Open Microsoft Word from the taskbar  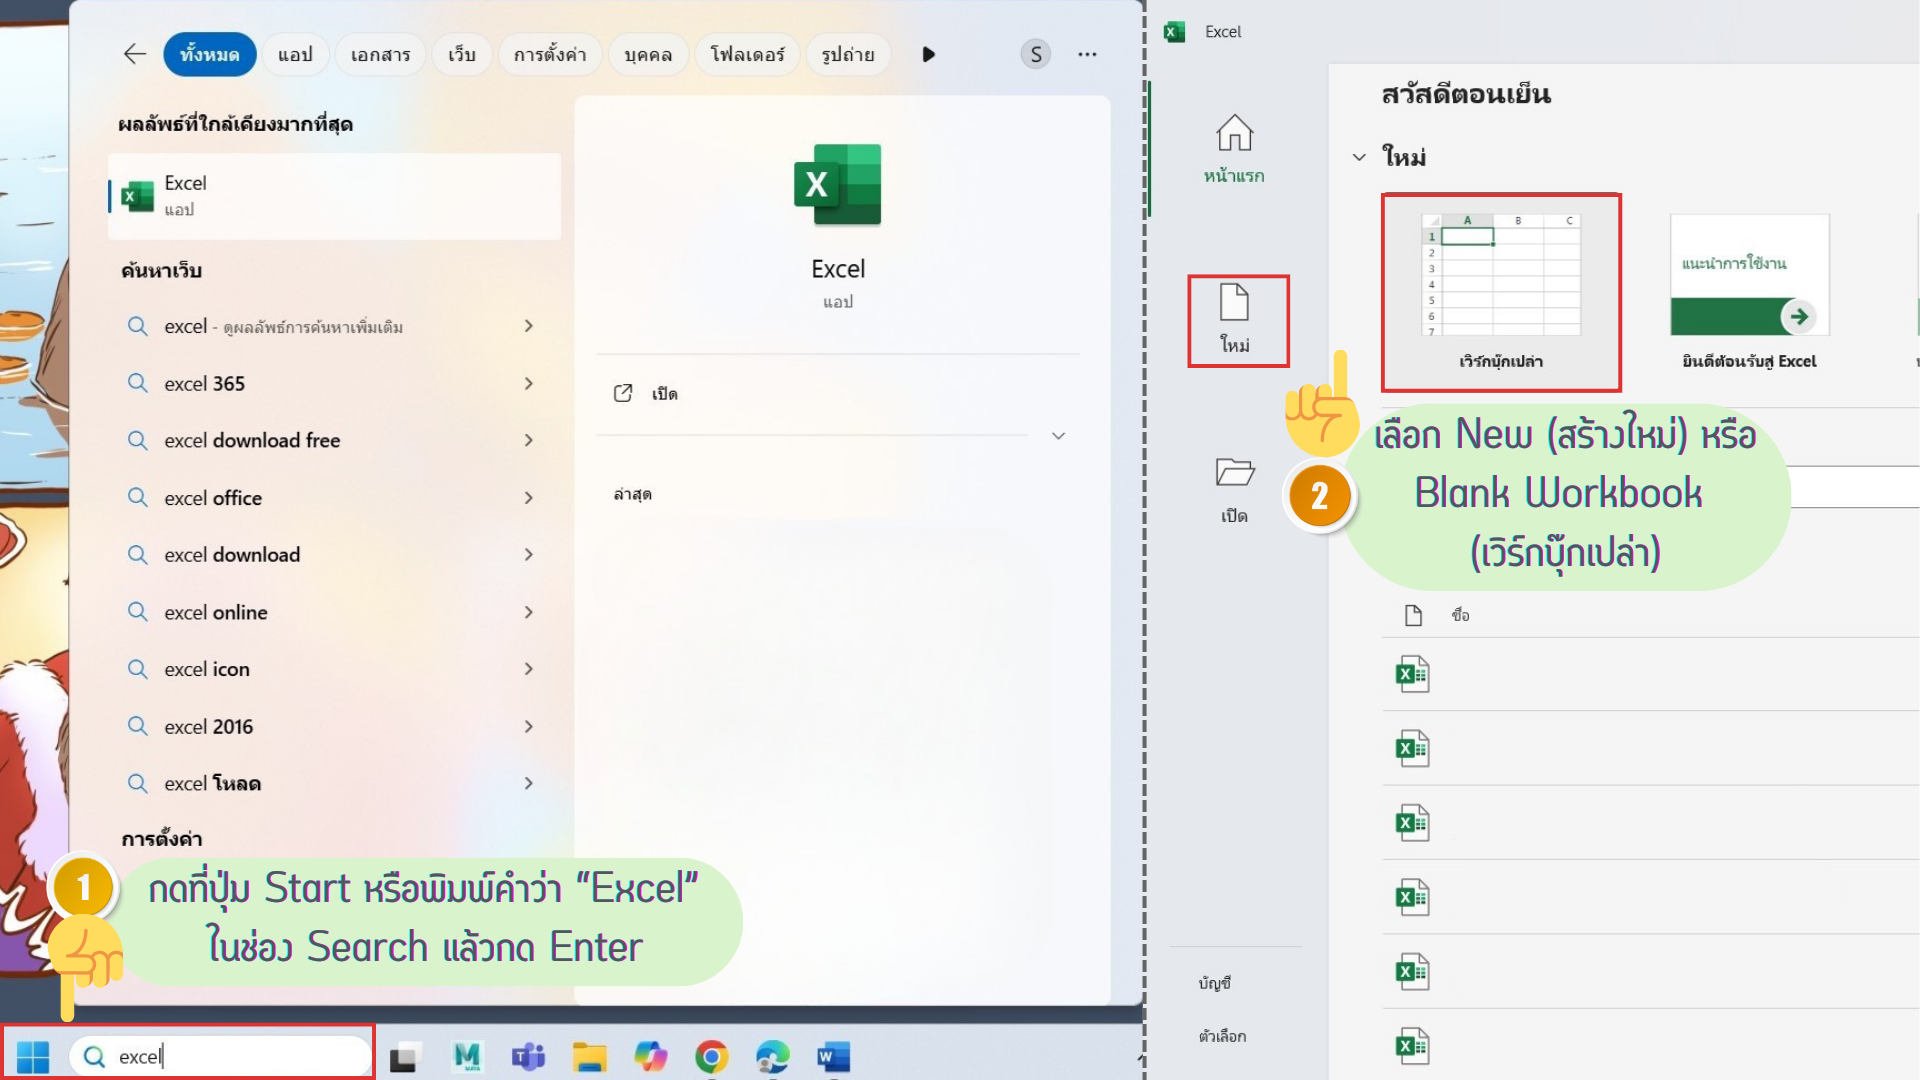pyautogui.click(x=833, y=1056)
